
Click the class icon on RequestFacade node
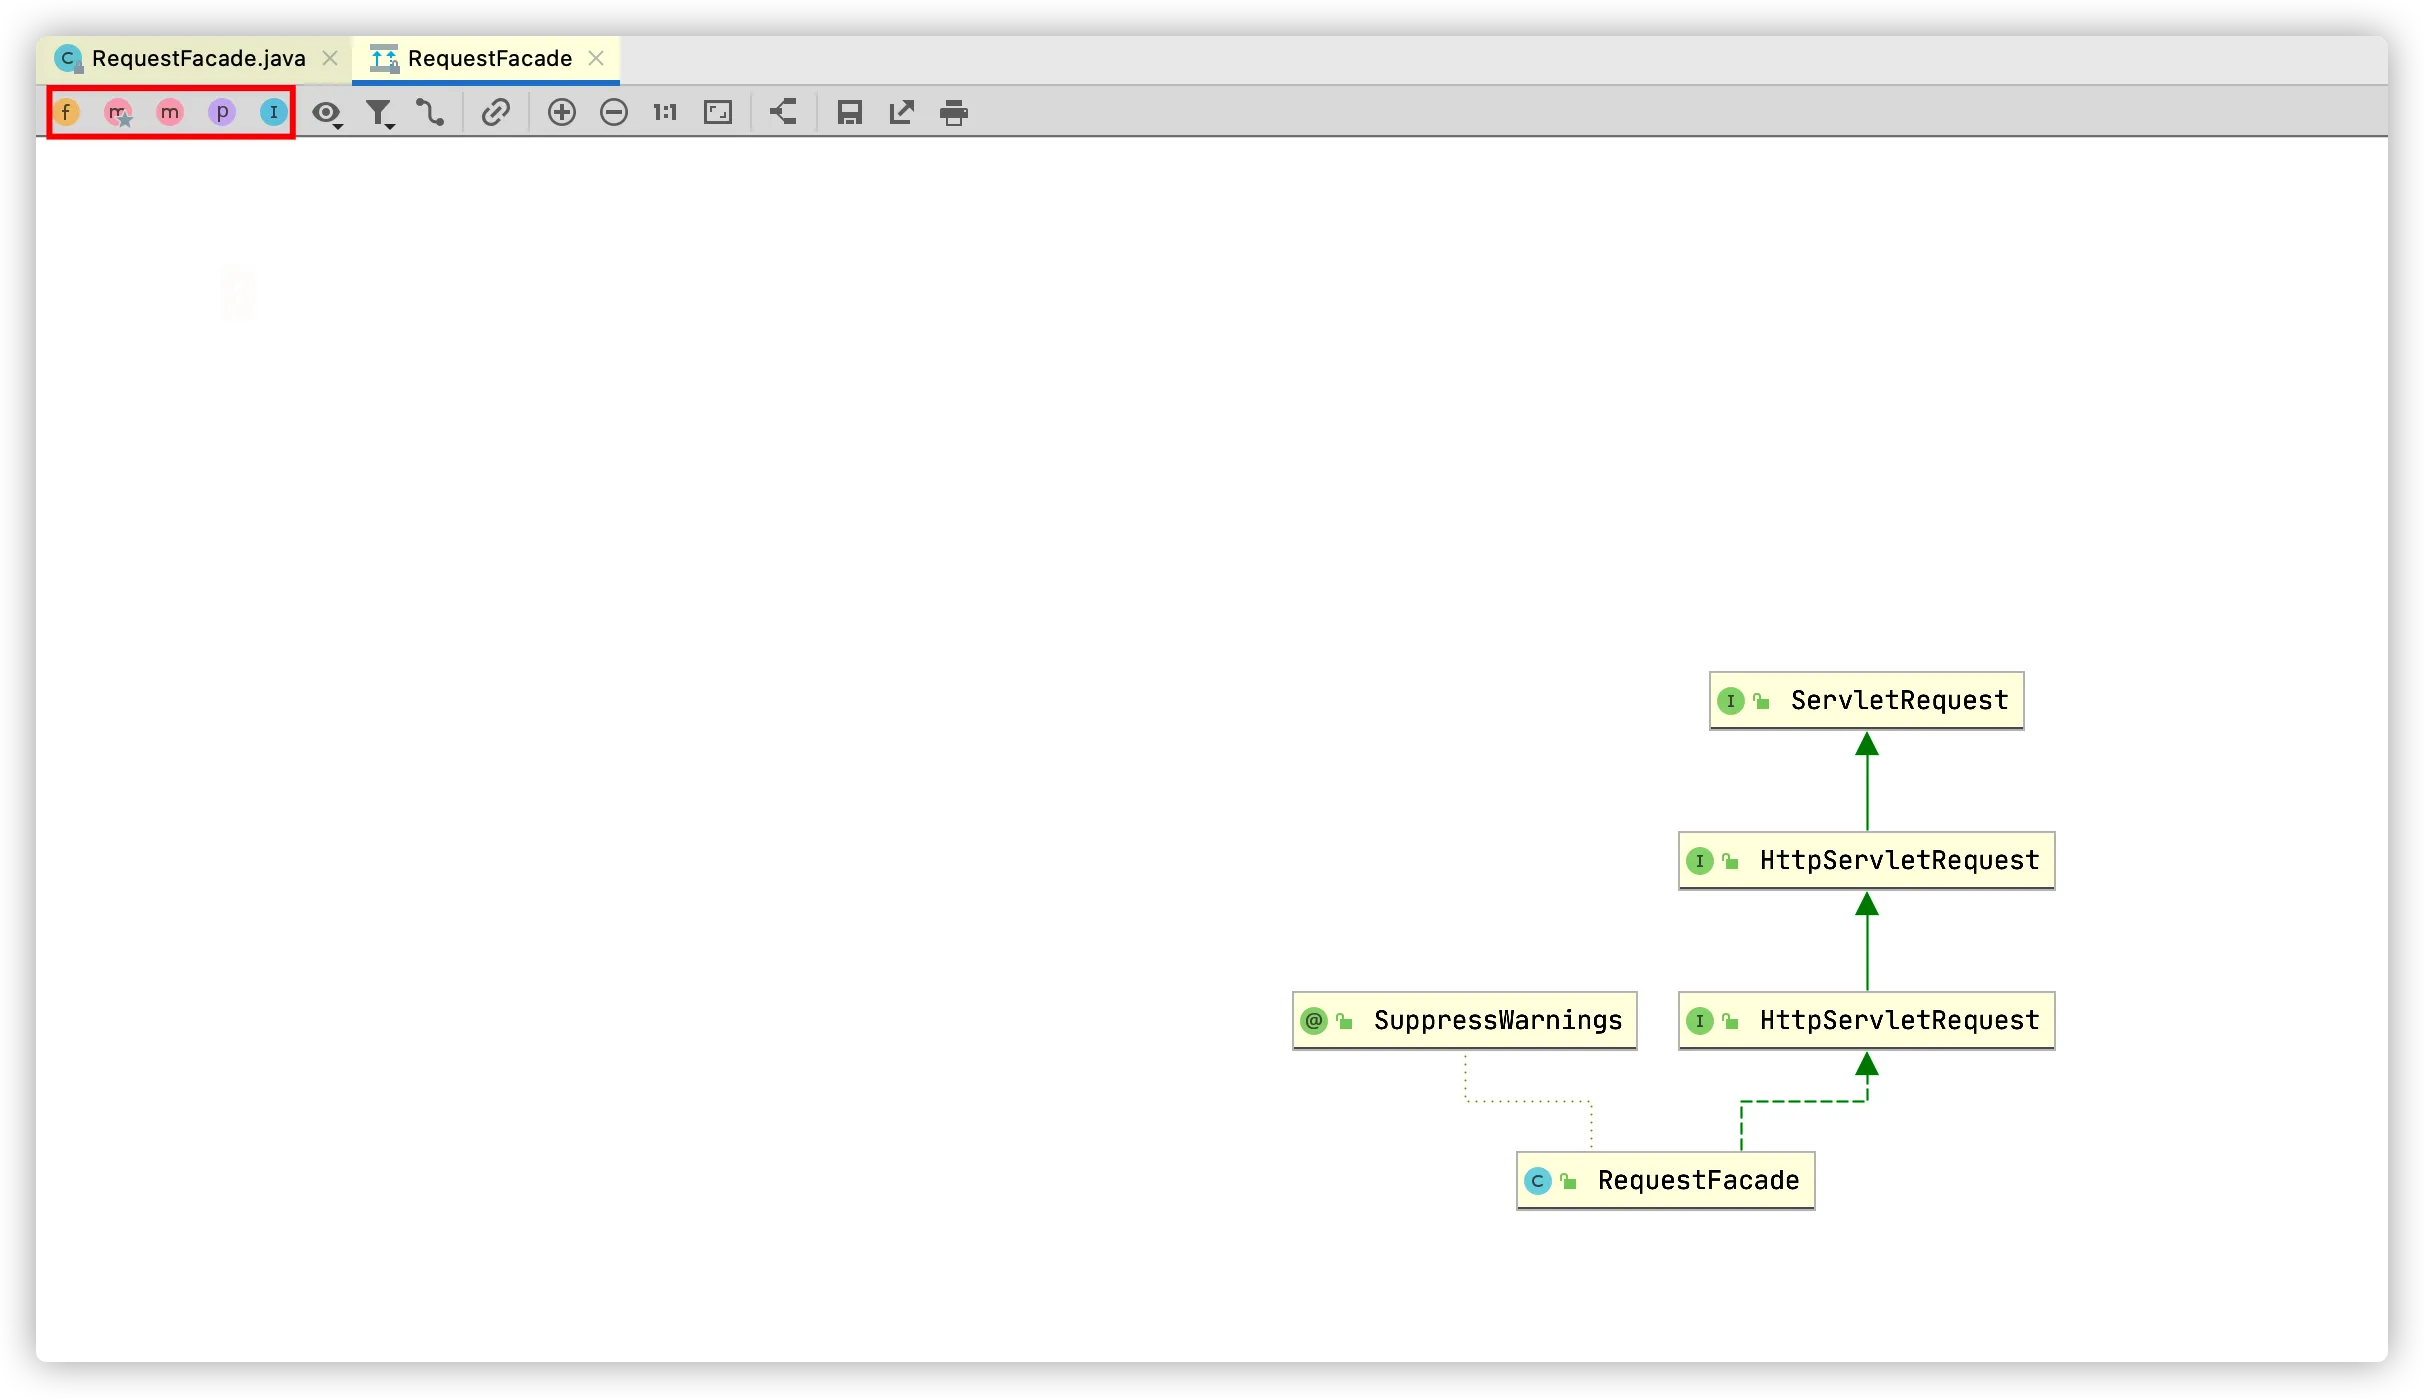tap(1537, 1181)
